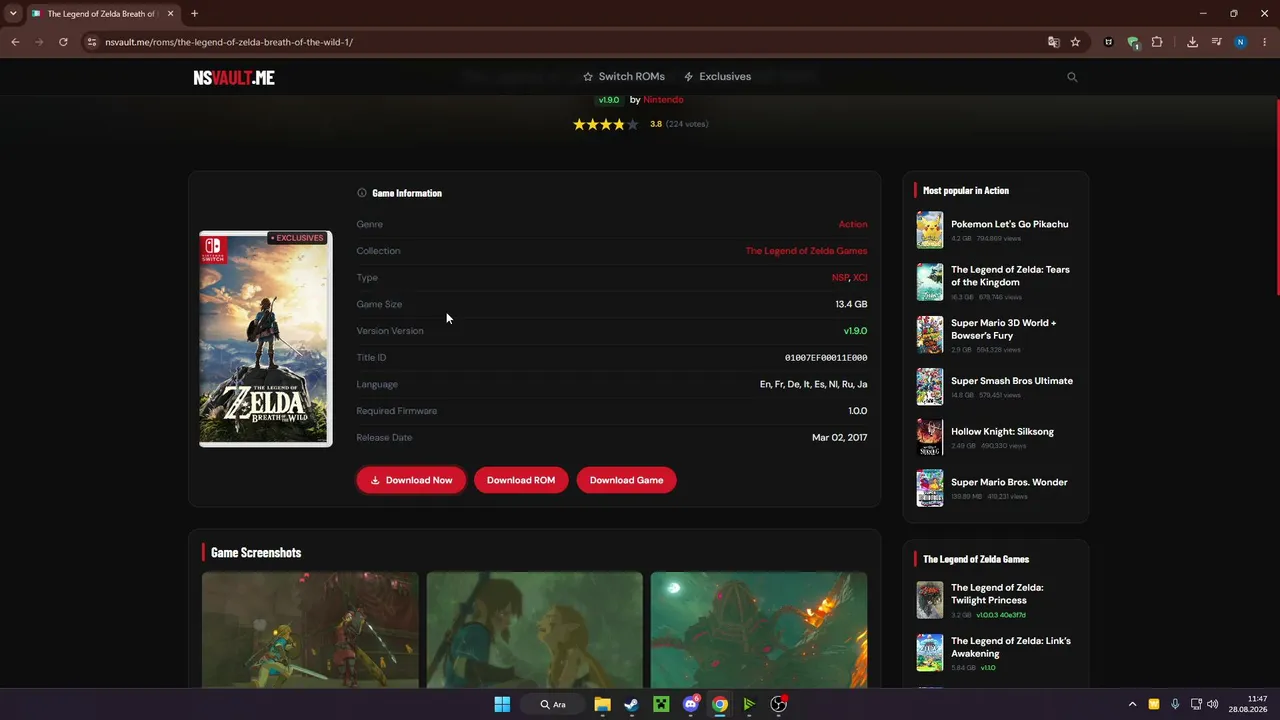Open Pokemon Let's Go Pikachu listing
Viewport: 1280px width, 720px height.
click(995, 230)
